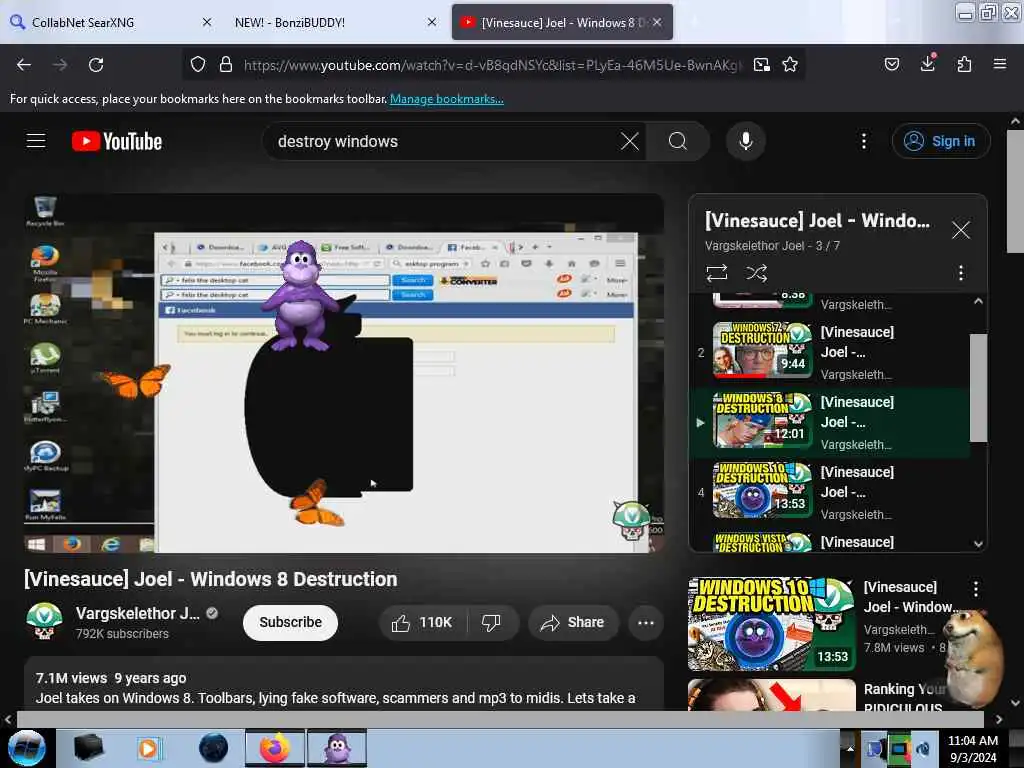Open the YouTube guide hamburger menu

click(x=36, y=140)
